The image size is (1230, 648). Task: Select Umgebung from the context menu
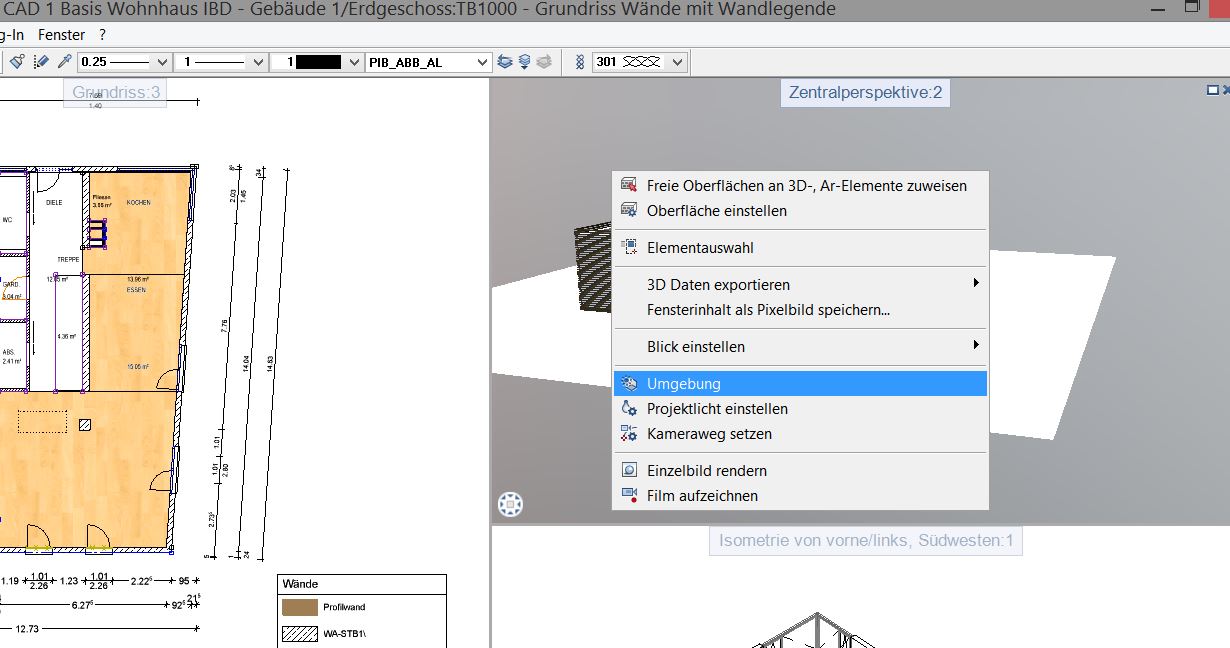point(684,383)
